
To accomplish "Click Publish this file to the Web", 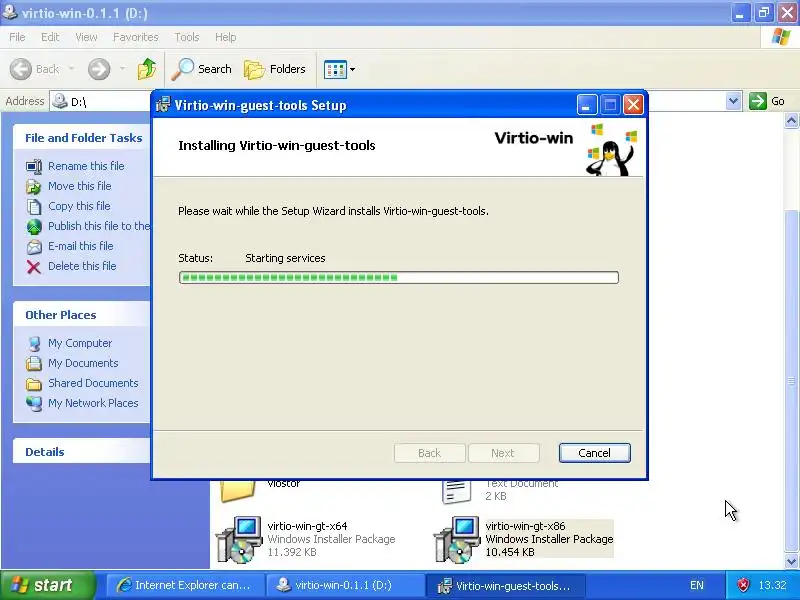I will pos(99,226).
